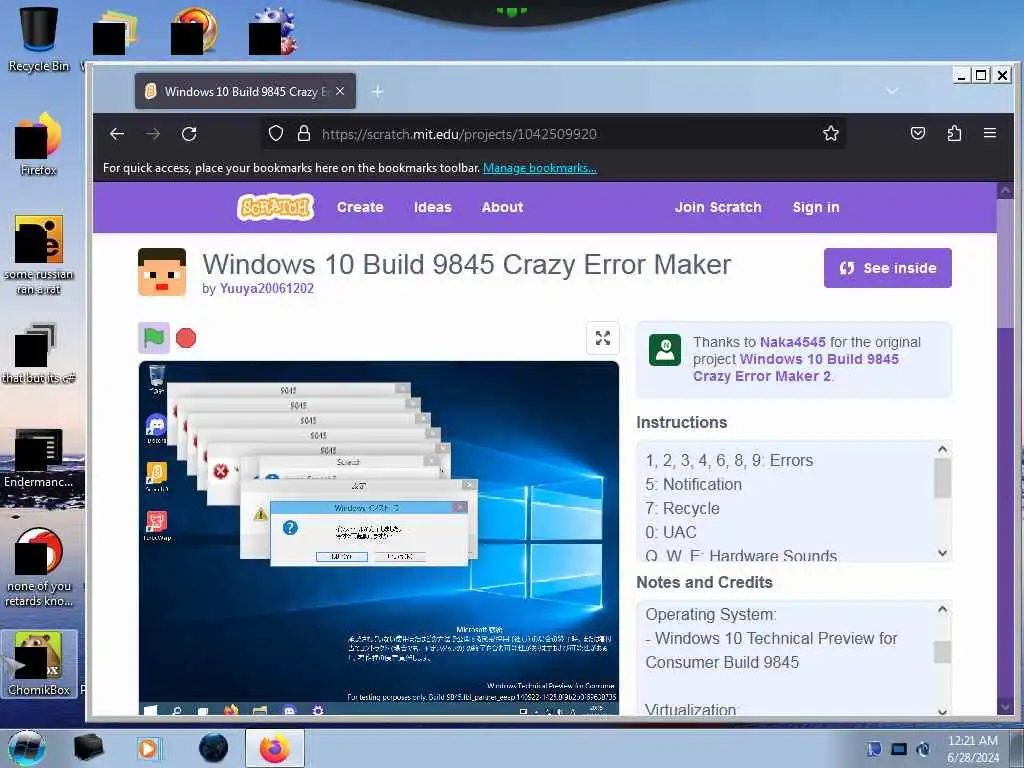The height and width of the screenshot is (768, 1024).
Task: Bookmark this page with the star icon
Action: click(x=831, y=134)
